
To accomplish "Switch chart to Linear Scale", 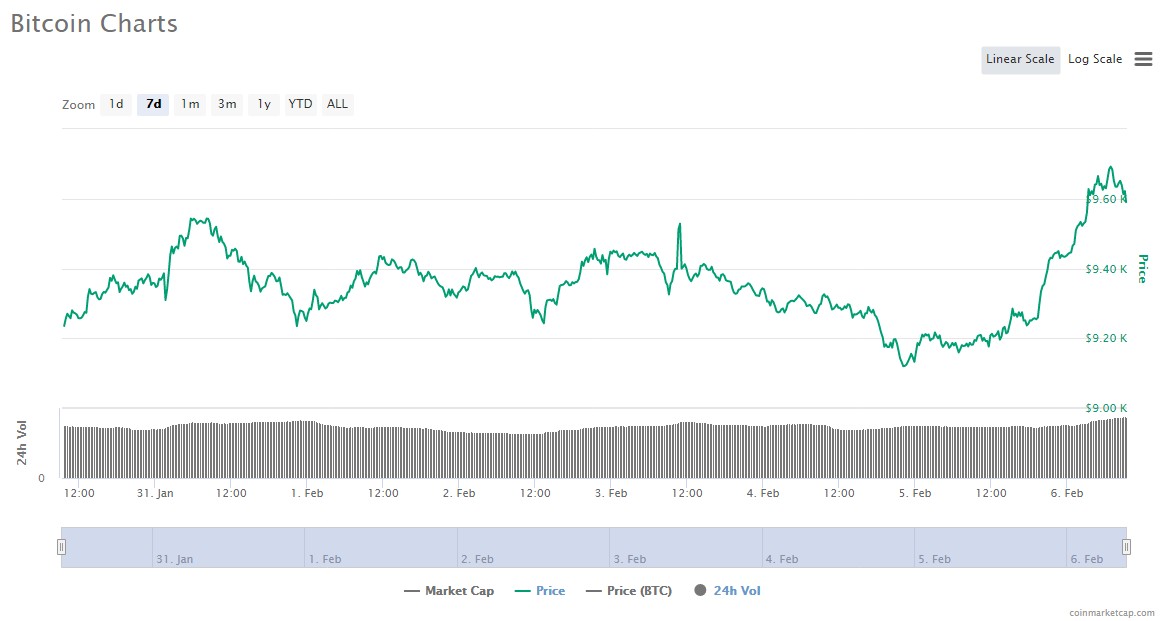I will coord(1020,59).
